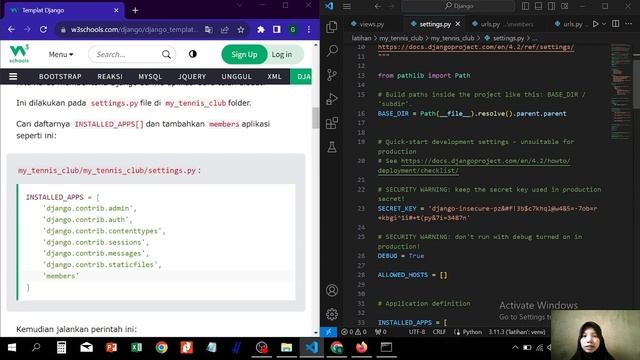Click the Sign Up button
The image size is (640, 360).
click(x=244, y=54)
